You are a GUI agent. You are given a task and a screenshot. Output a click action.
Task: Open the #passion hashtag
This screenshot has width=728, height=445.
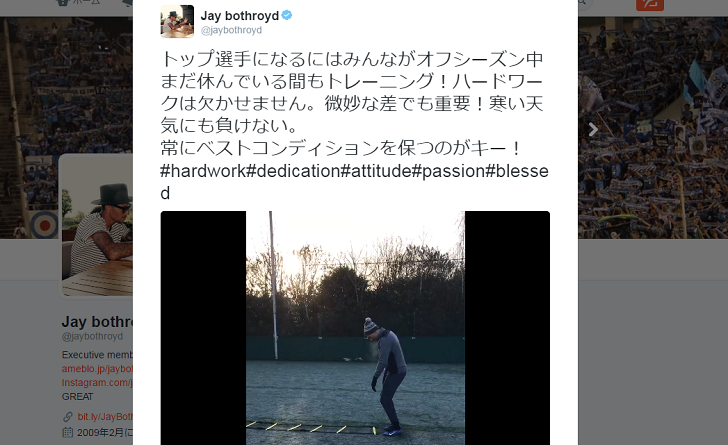pos(448,171)
